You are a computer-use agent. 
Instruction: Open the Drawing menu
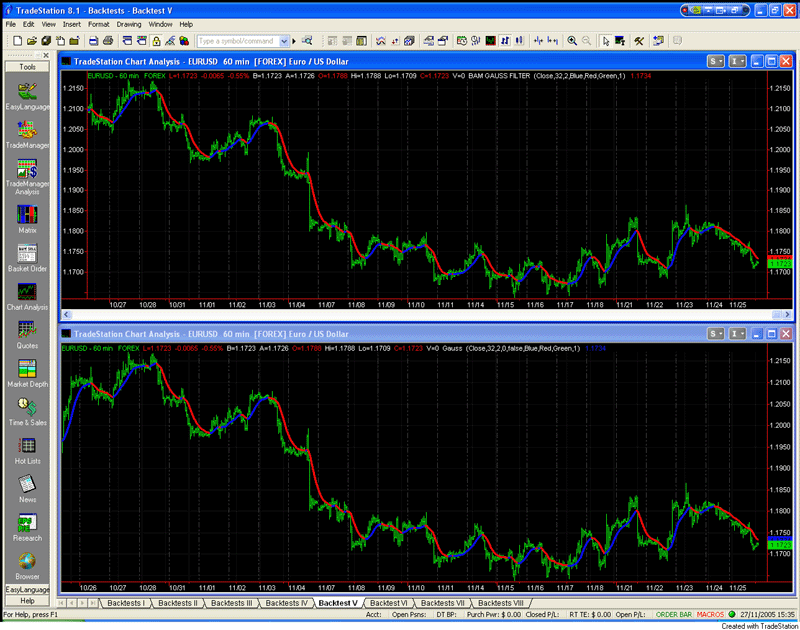pyautogui.click(x=129, y=24)
